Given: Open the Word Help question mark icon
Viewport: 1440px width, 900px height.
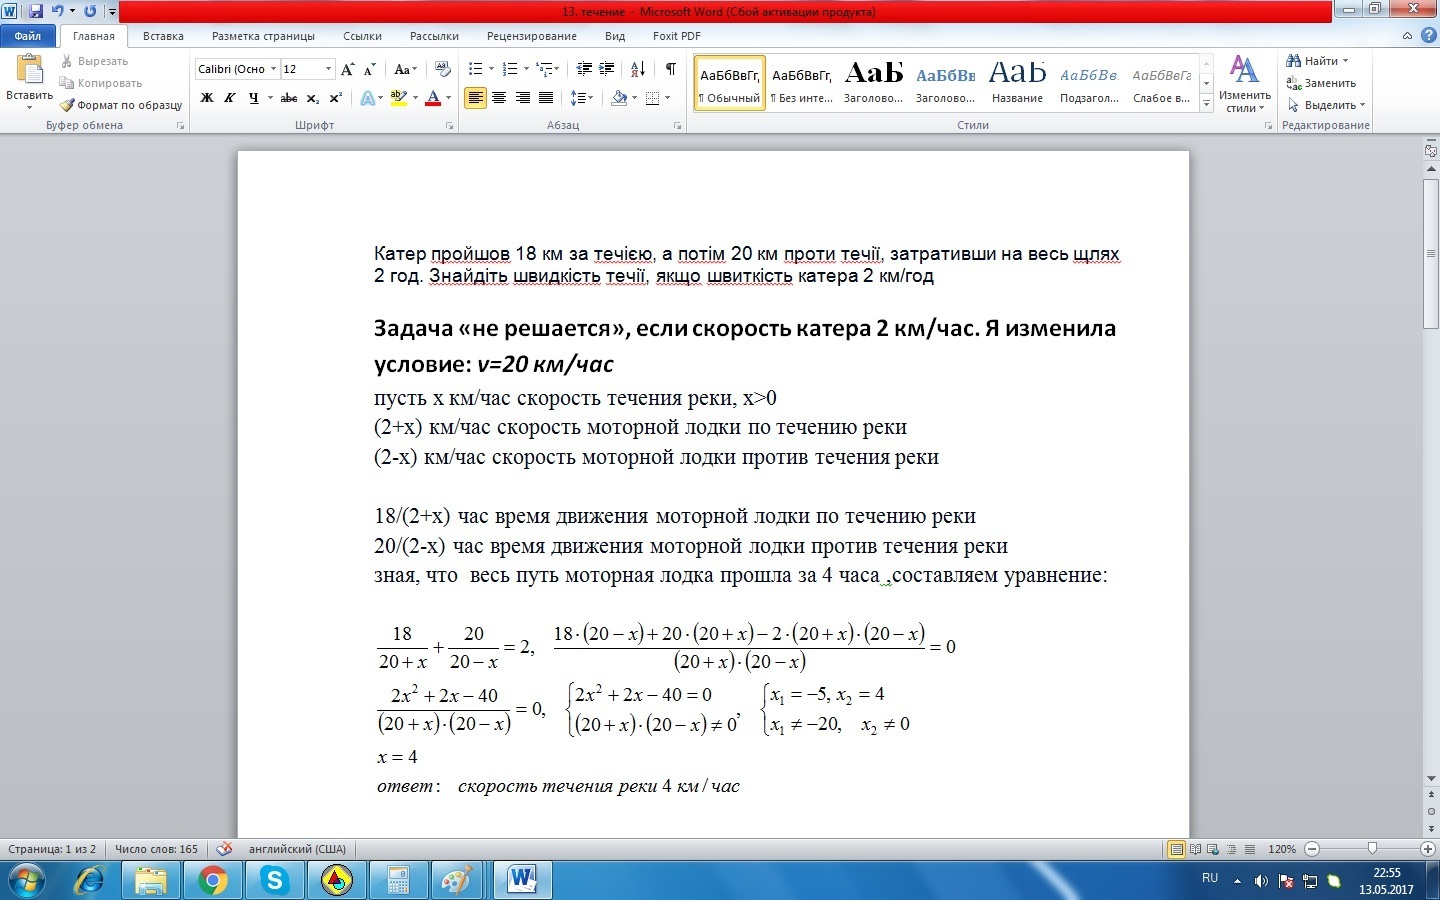Looking at the screenshot, I should (x=1428, y=36).
